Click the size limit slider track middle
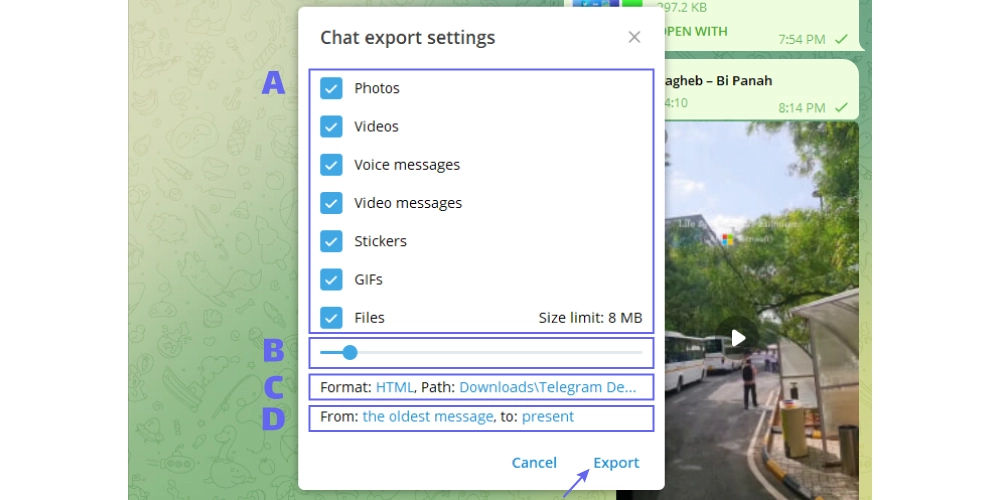Viewport: 1000px width, 500px height. [481, 352]
